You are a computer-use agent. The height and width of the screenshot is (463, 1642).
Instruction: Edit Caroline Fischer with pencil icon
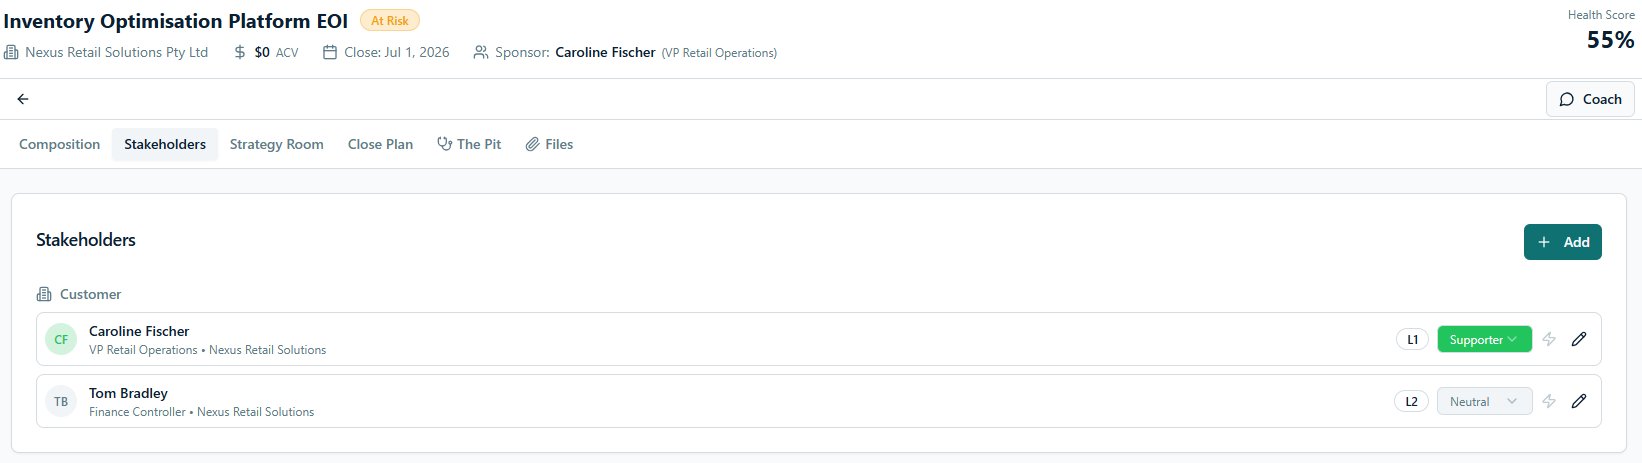(1579, 339)
